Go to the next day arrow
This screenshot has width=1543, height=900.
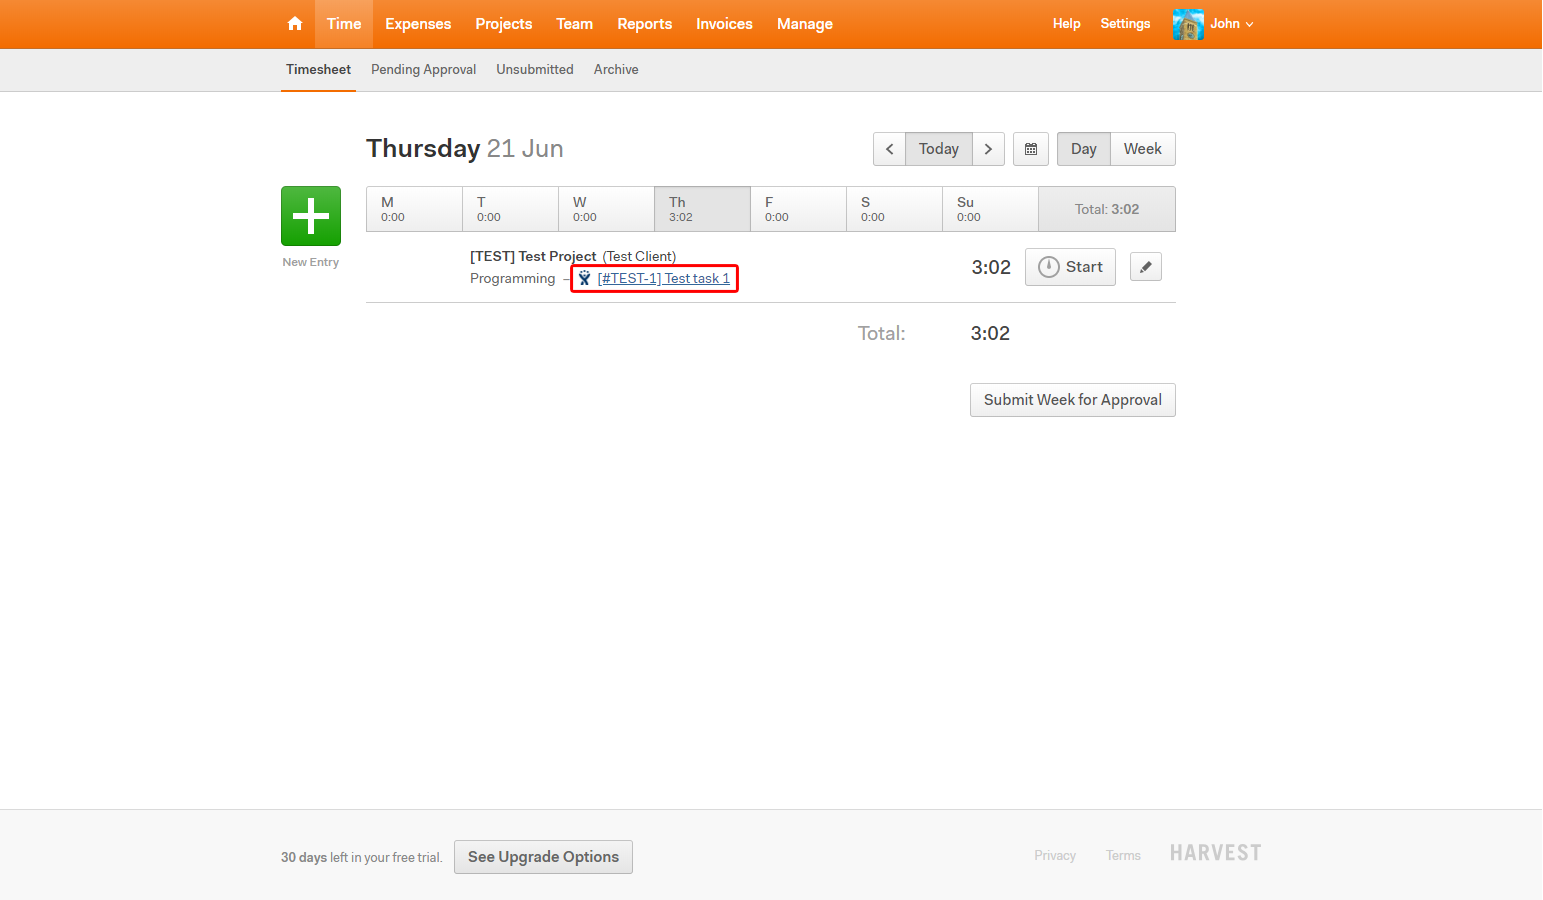tap(988, 149)
